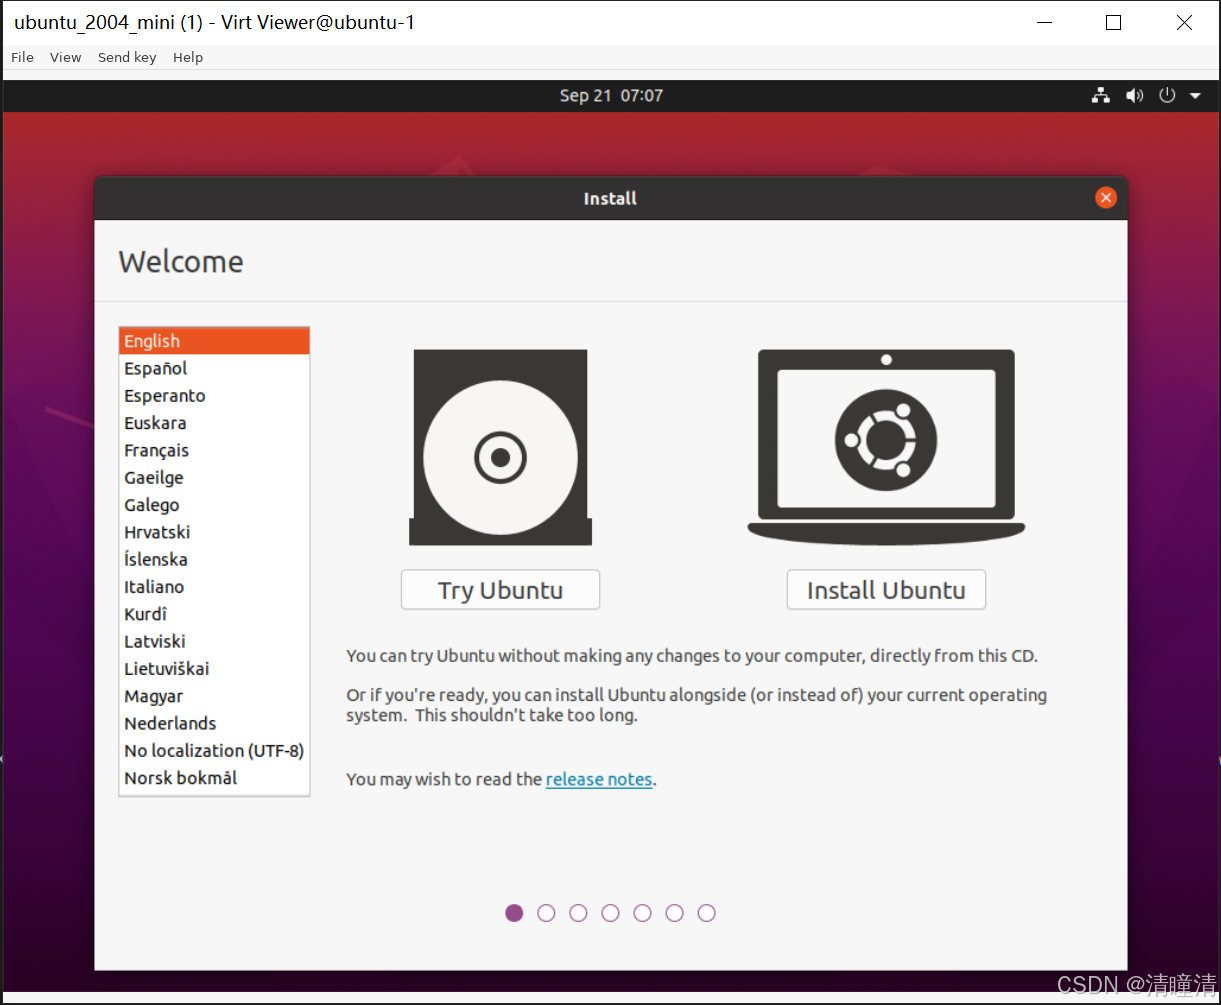The width and height of the screenshot is (1221, 1005).
Task: Select Íslenska in the language list
Action: (x=214, y=559)
